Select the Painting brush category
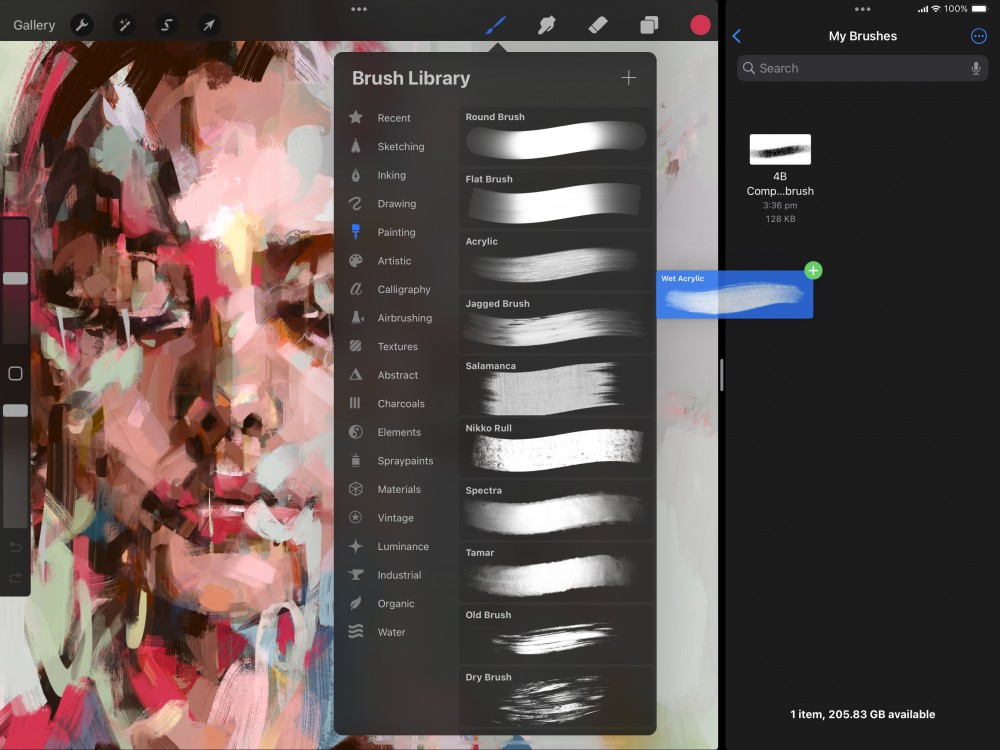This screenshot has width=1000, height=750. click(x=396, y=232)
